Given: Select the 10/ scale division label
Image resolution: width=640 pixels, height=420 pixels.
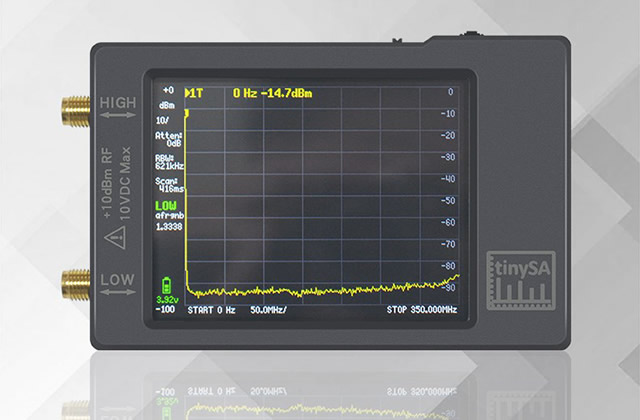Looking at the screenshot, I should click(165, 119).
